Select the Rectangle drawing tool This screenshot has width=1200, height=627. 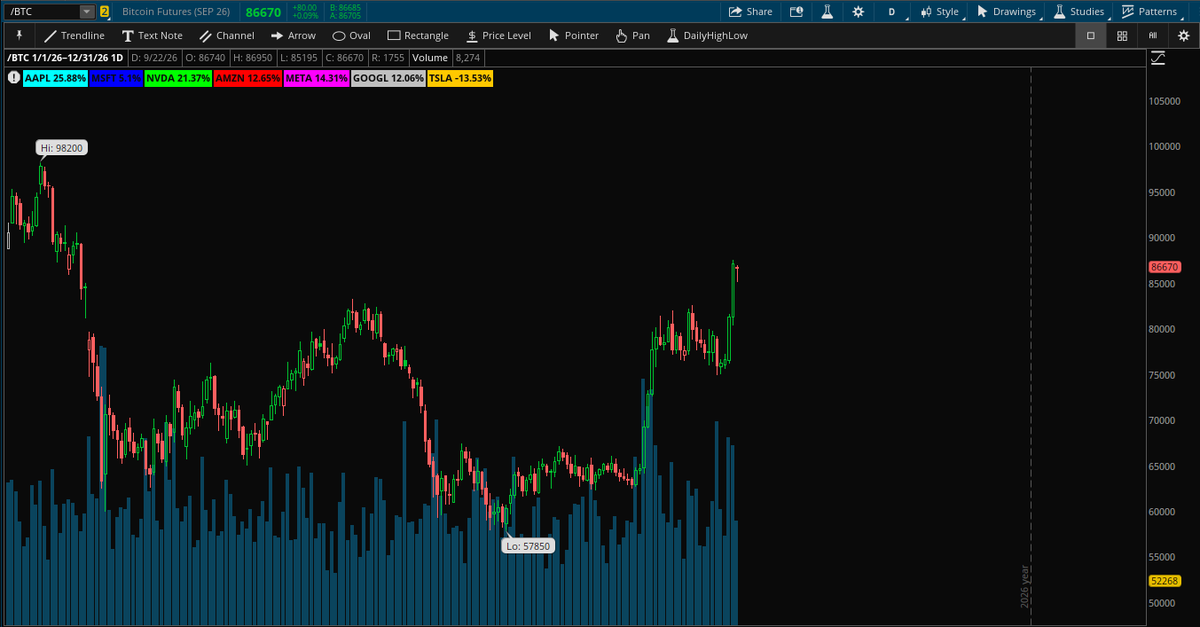(418, 35)
